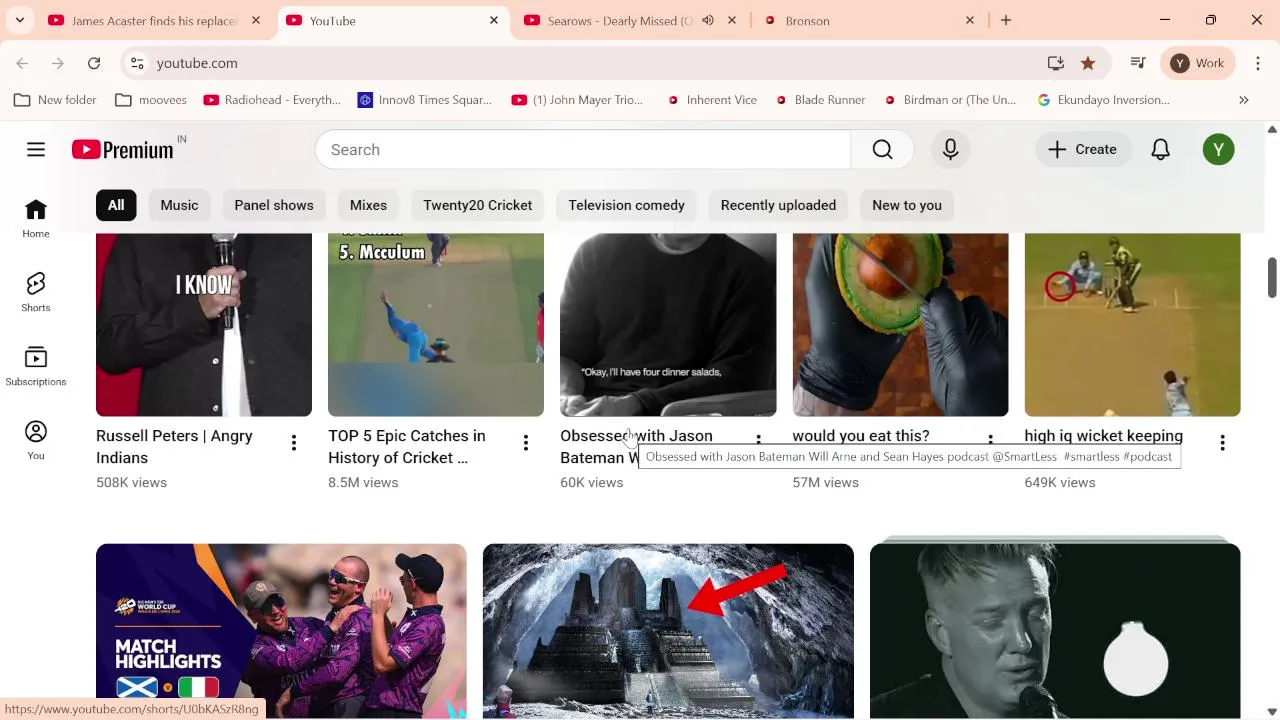The height and width of the screenshot is (720, 1280).
Task: Click the search magnifier button
Action: click(882, 150)
